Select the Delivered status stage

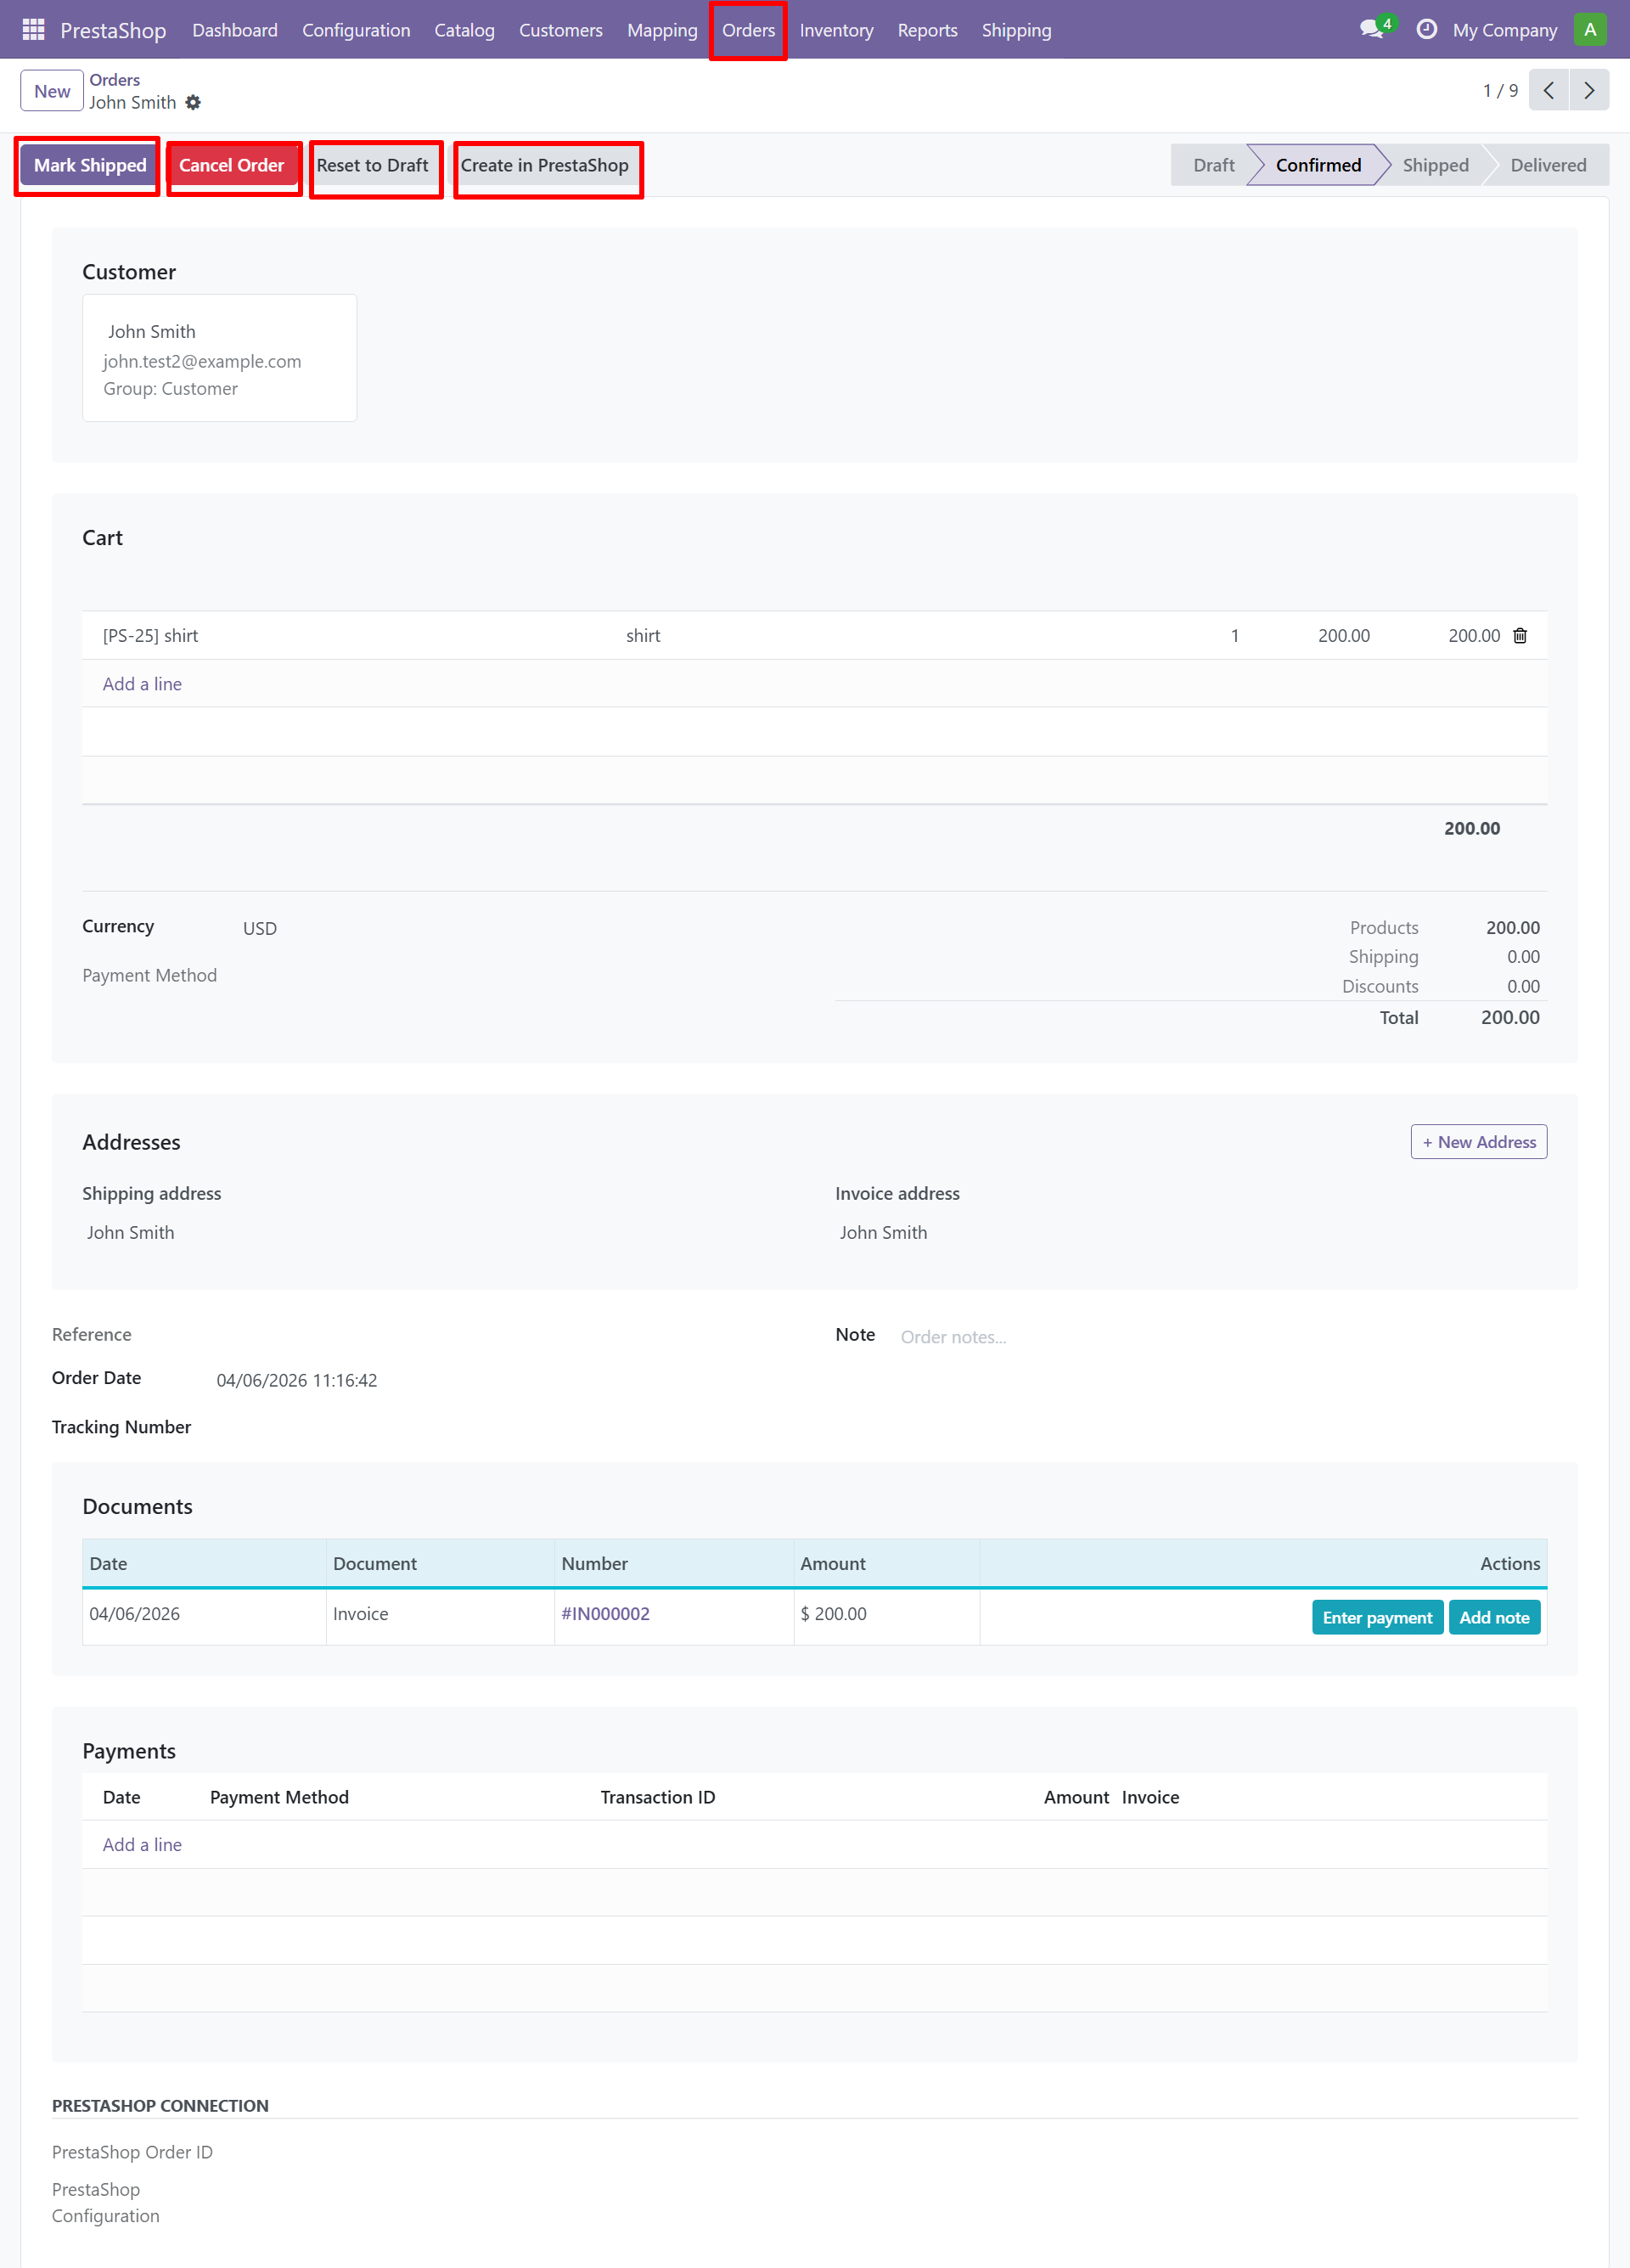pos(1547,166)
